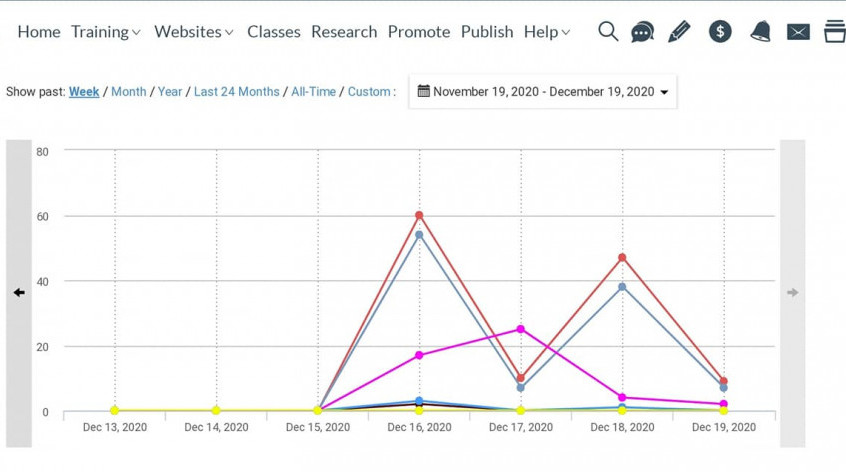Click the pencil write icon
The height and width of the screenshot is (472, 846).
[x=679, y=31]
